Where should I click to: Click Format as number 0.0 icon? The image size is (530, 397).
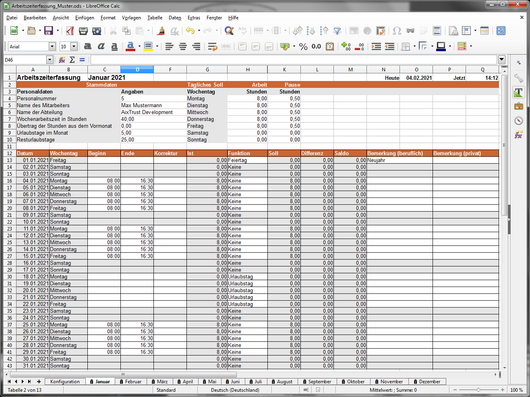(x=316, y=46)
